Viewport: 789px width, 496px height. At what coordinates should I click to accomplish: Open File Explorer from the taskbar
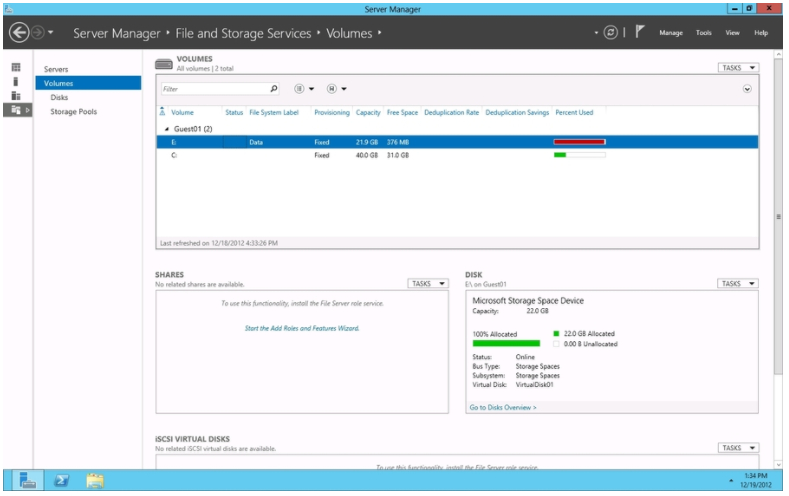(x=95, y=481)
